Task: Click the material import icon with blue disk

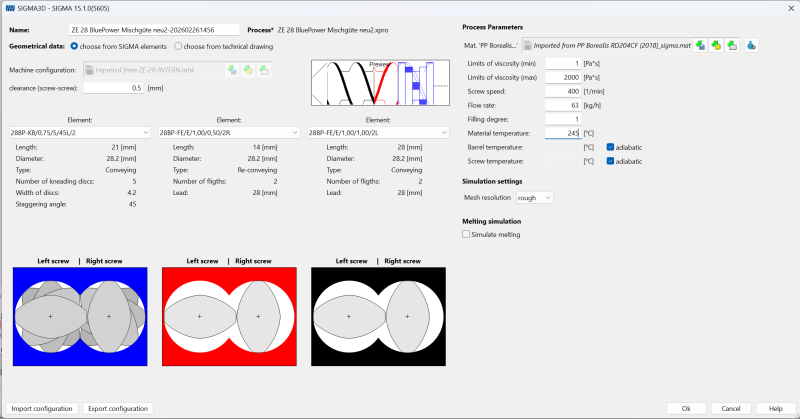Action: point(701,45)
